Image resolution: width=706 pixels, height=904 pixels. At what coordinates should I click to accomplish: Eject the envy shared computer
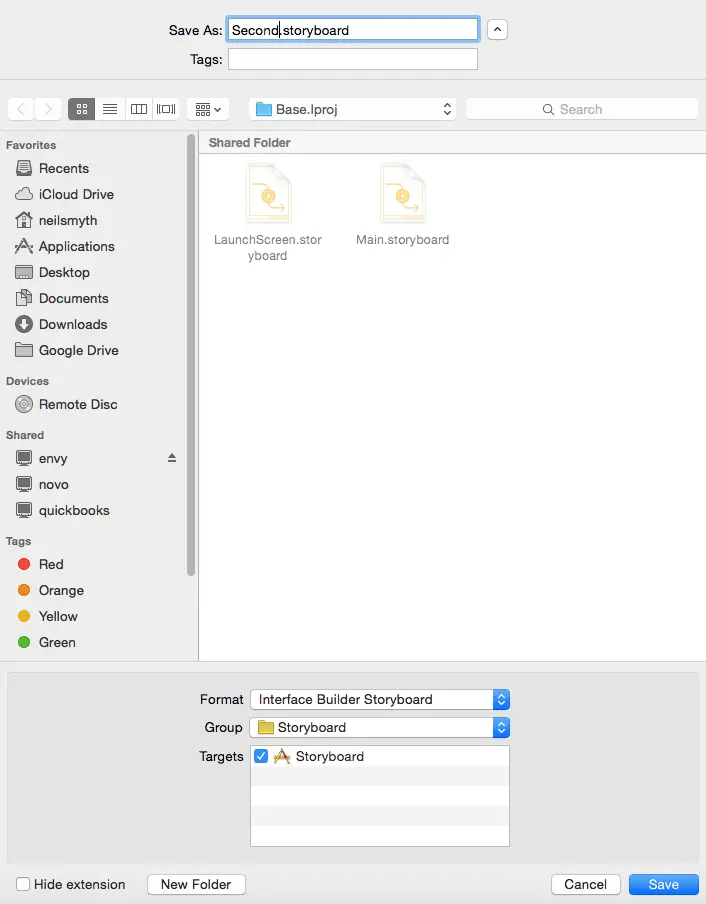[x=172, y=458]
